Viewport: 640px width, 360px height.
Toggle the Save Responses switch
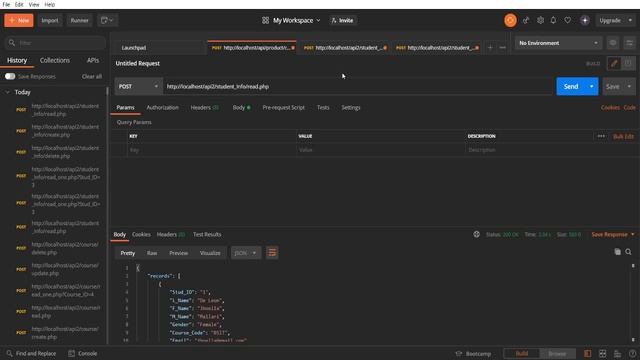click(10, 76)
